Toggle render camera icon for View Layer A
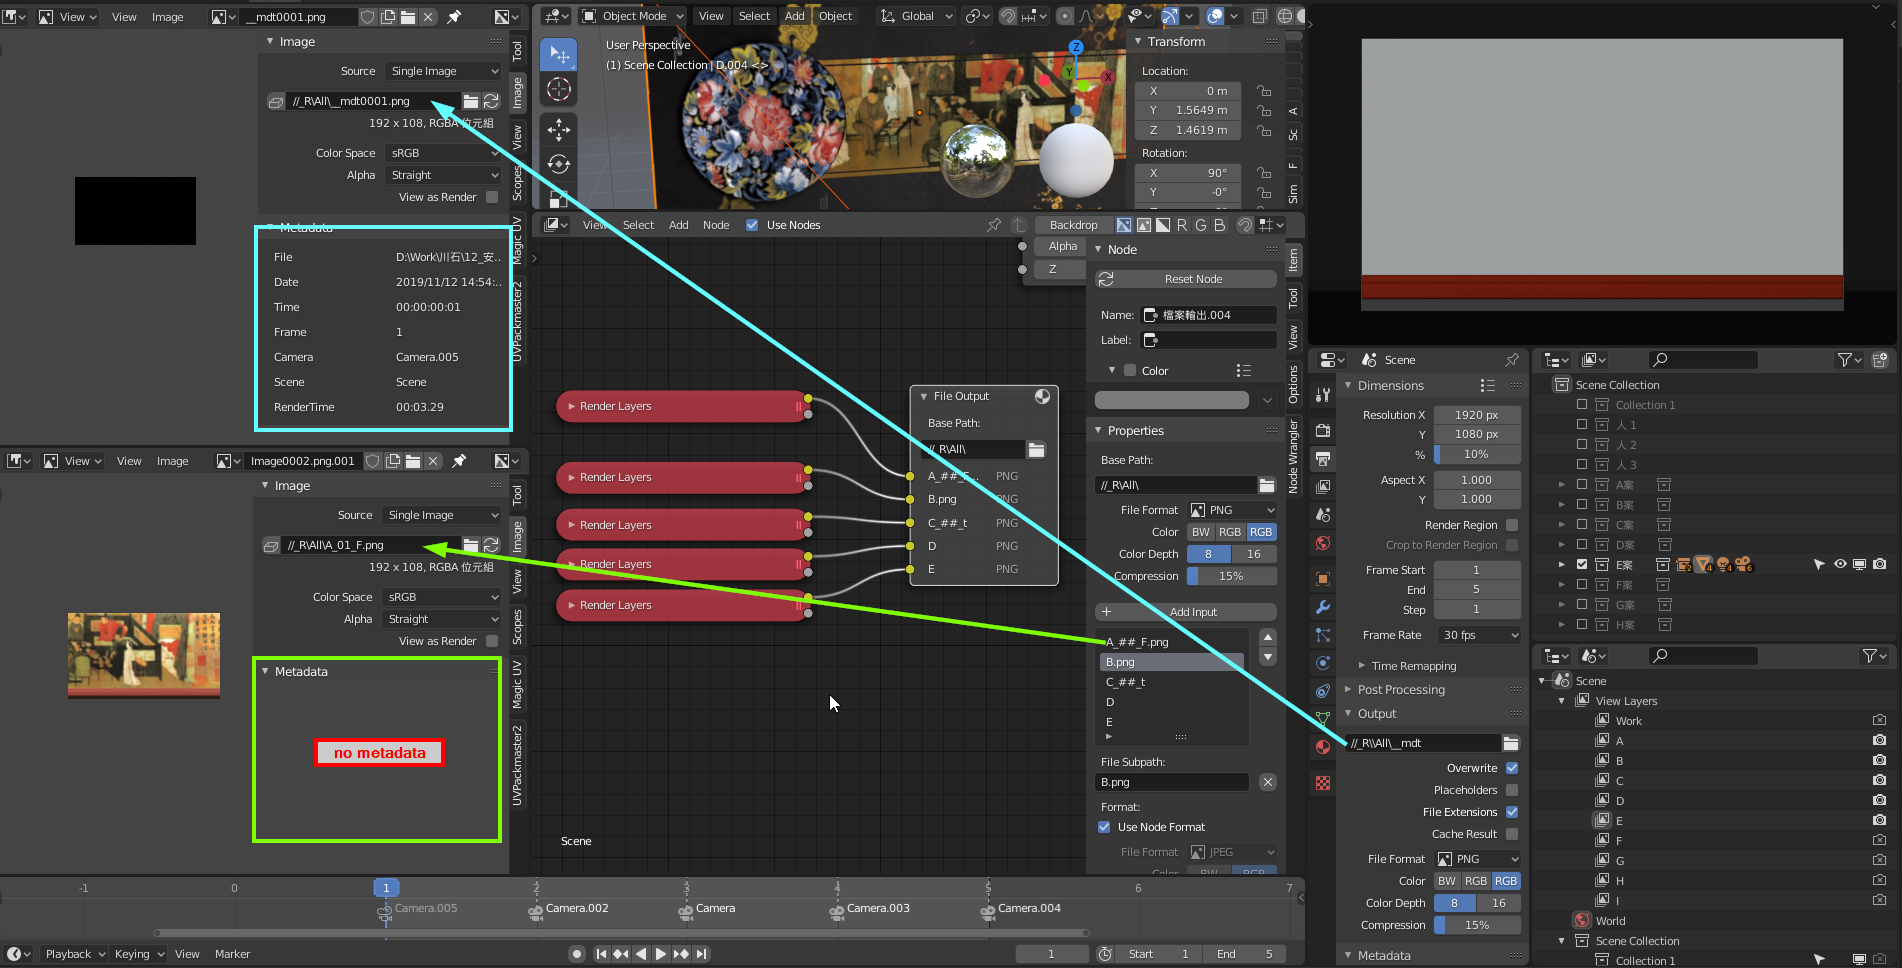 pyautogui.click(x=1879, y=740)
